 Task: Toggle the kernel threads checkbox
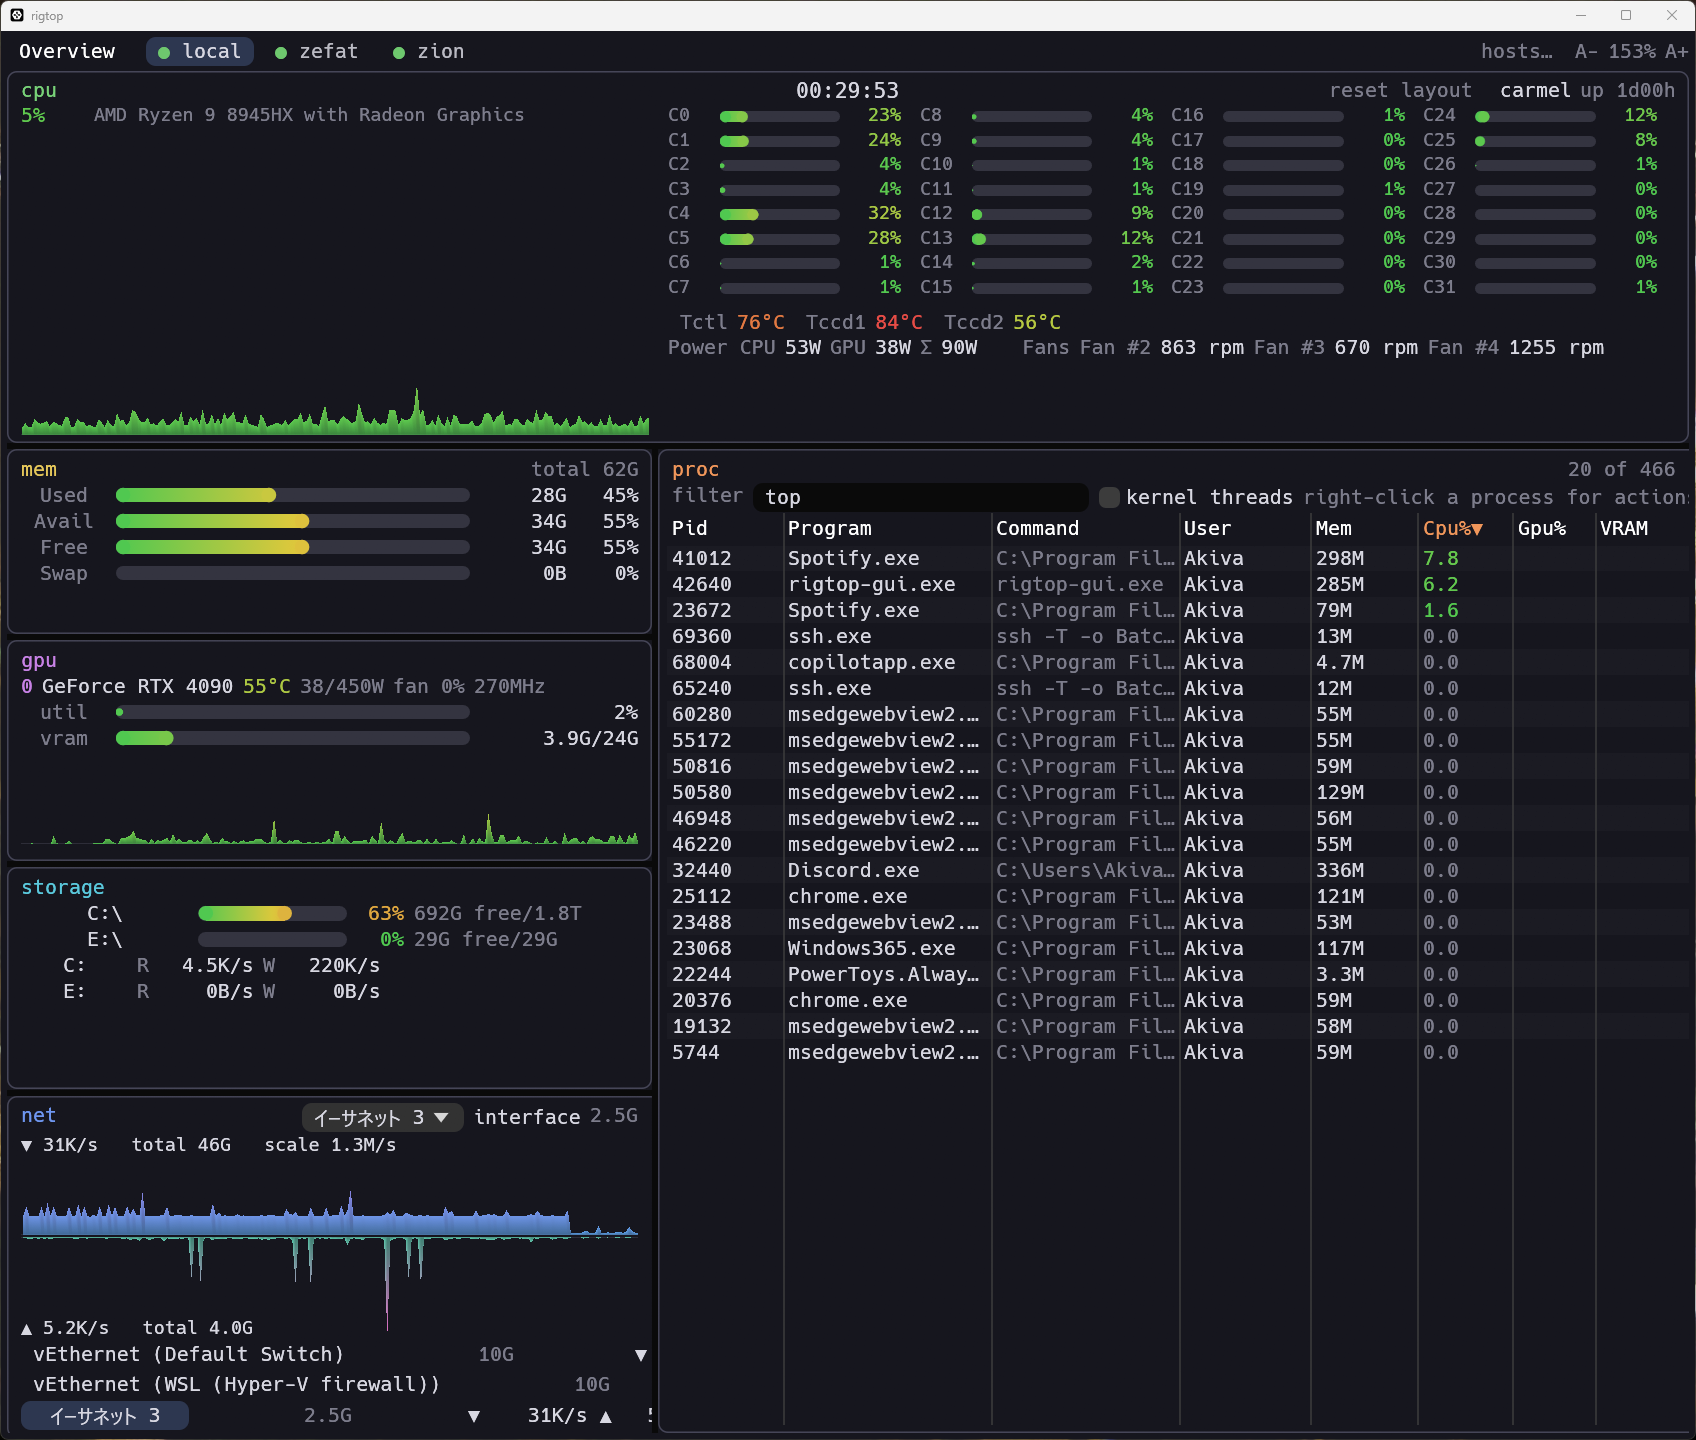coord(1109,497)
